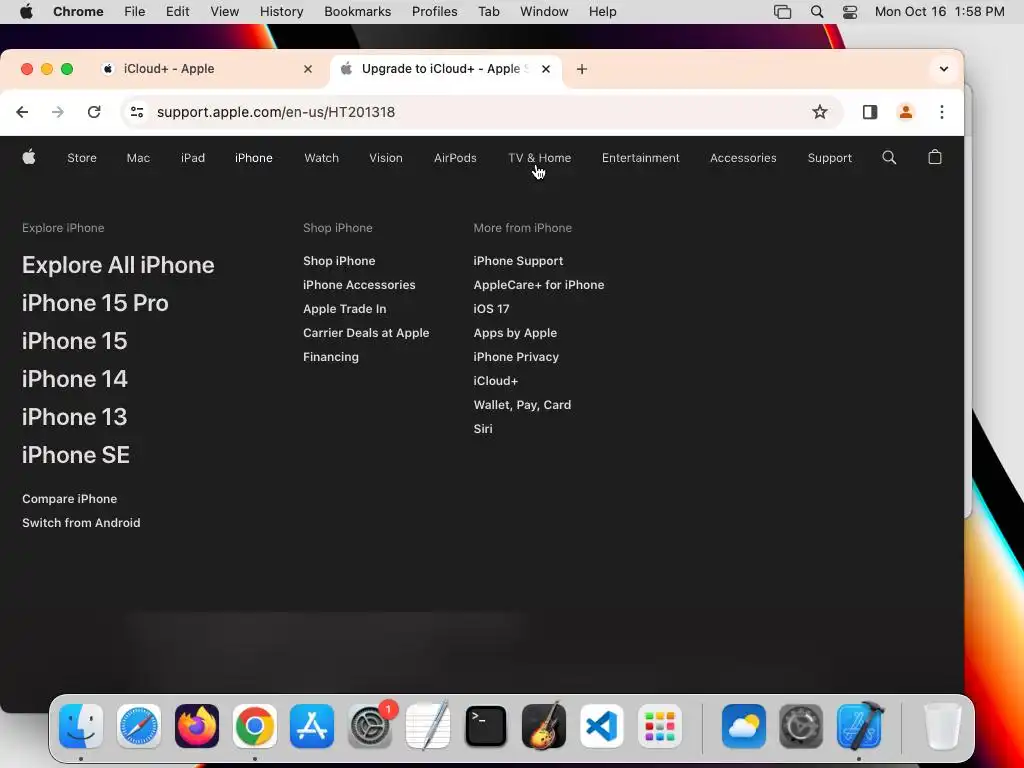1024x768 pixels.
Task: Click Entertainment in Apple navigation
Action: (x=641, y=158)
